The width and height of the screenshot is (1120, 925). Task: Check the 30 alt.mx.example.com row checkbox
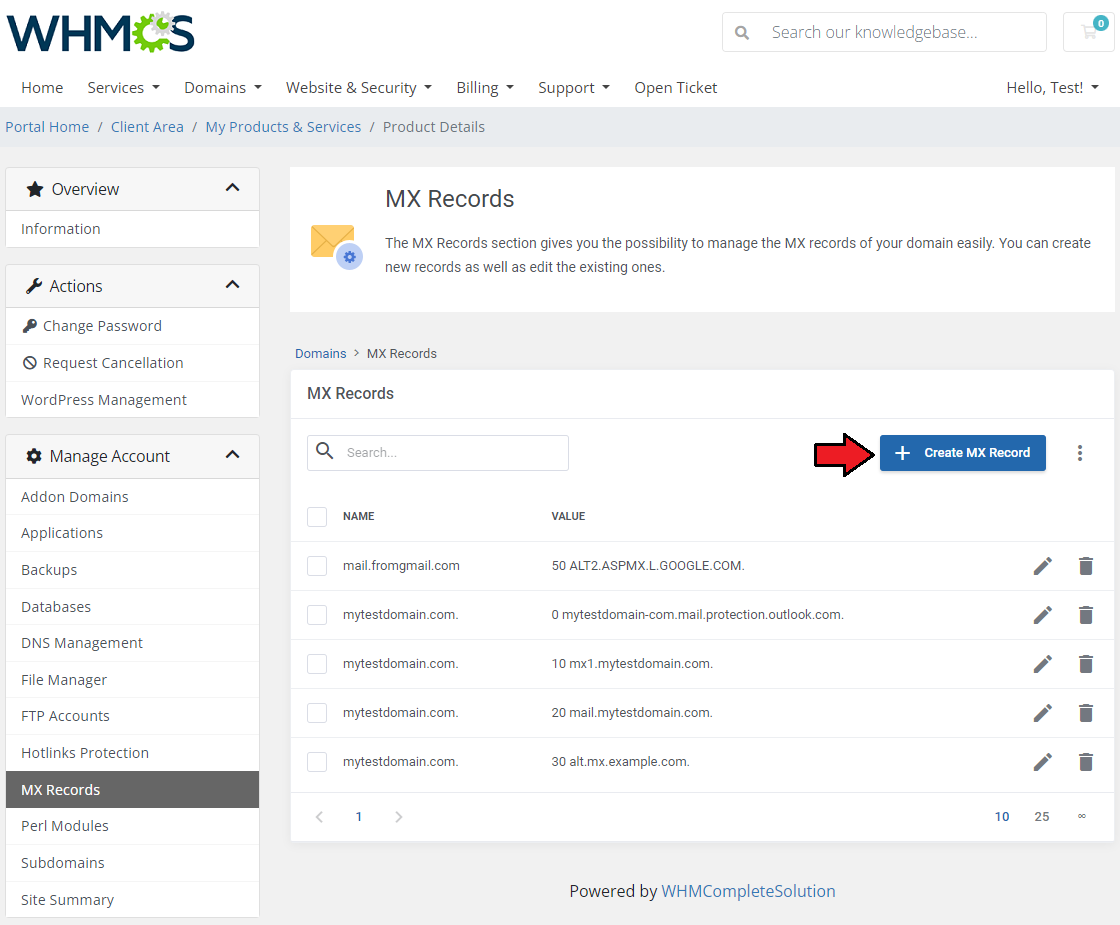(x=316, y=762)
